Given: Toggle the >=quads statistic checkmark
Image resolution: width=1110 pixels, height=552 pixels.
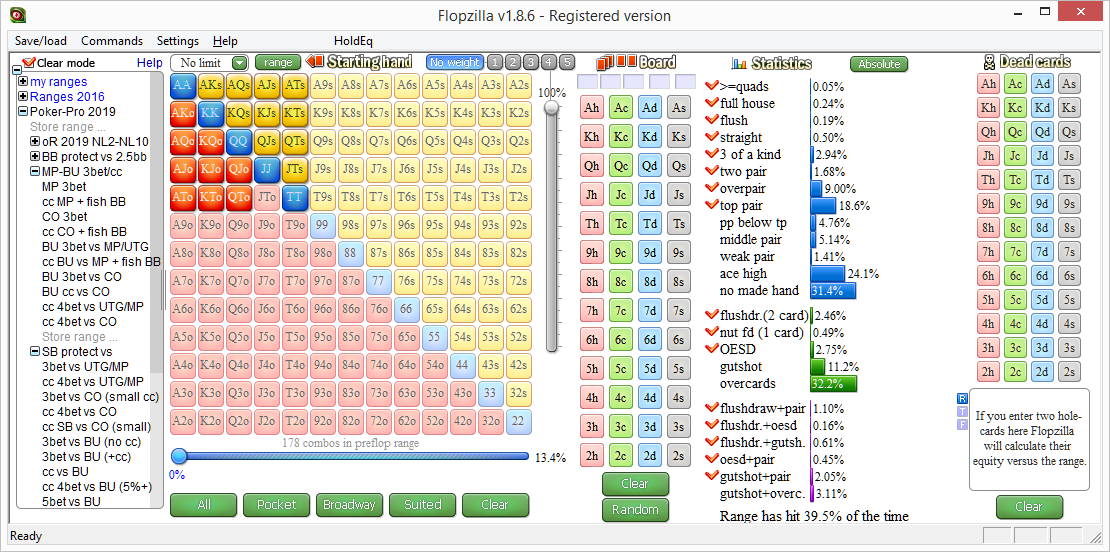Looking at the screenshot, I should click(711, 86).
